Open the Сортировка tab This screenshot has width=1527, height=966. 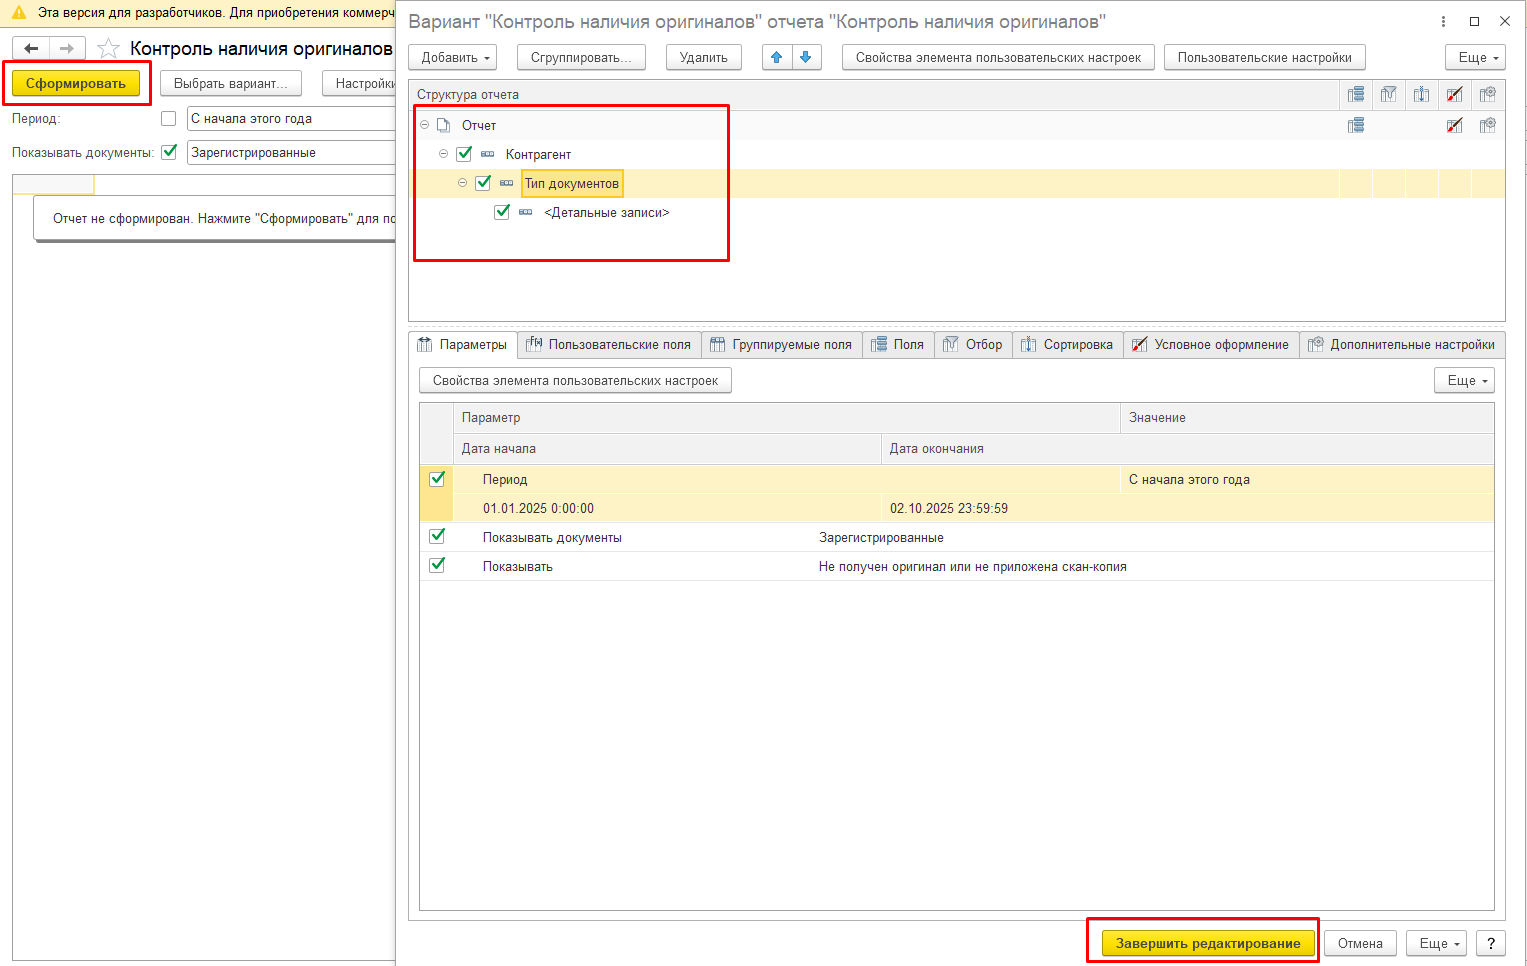[1068, 344]
